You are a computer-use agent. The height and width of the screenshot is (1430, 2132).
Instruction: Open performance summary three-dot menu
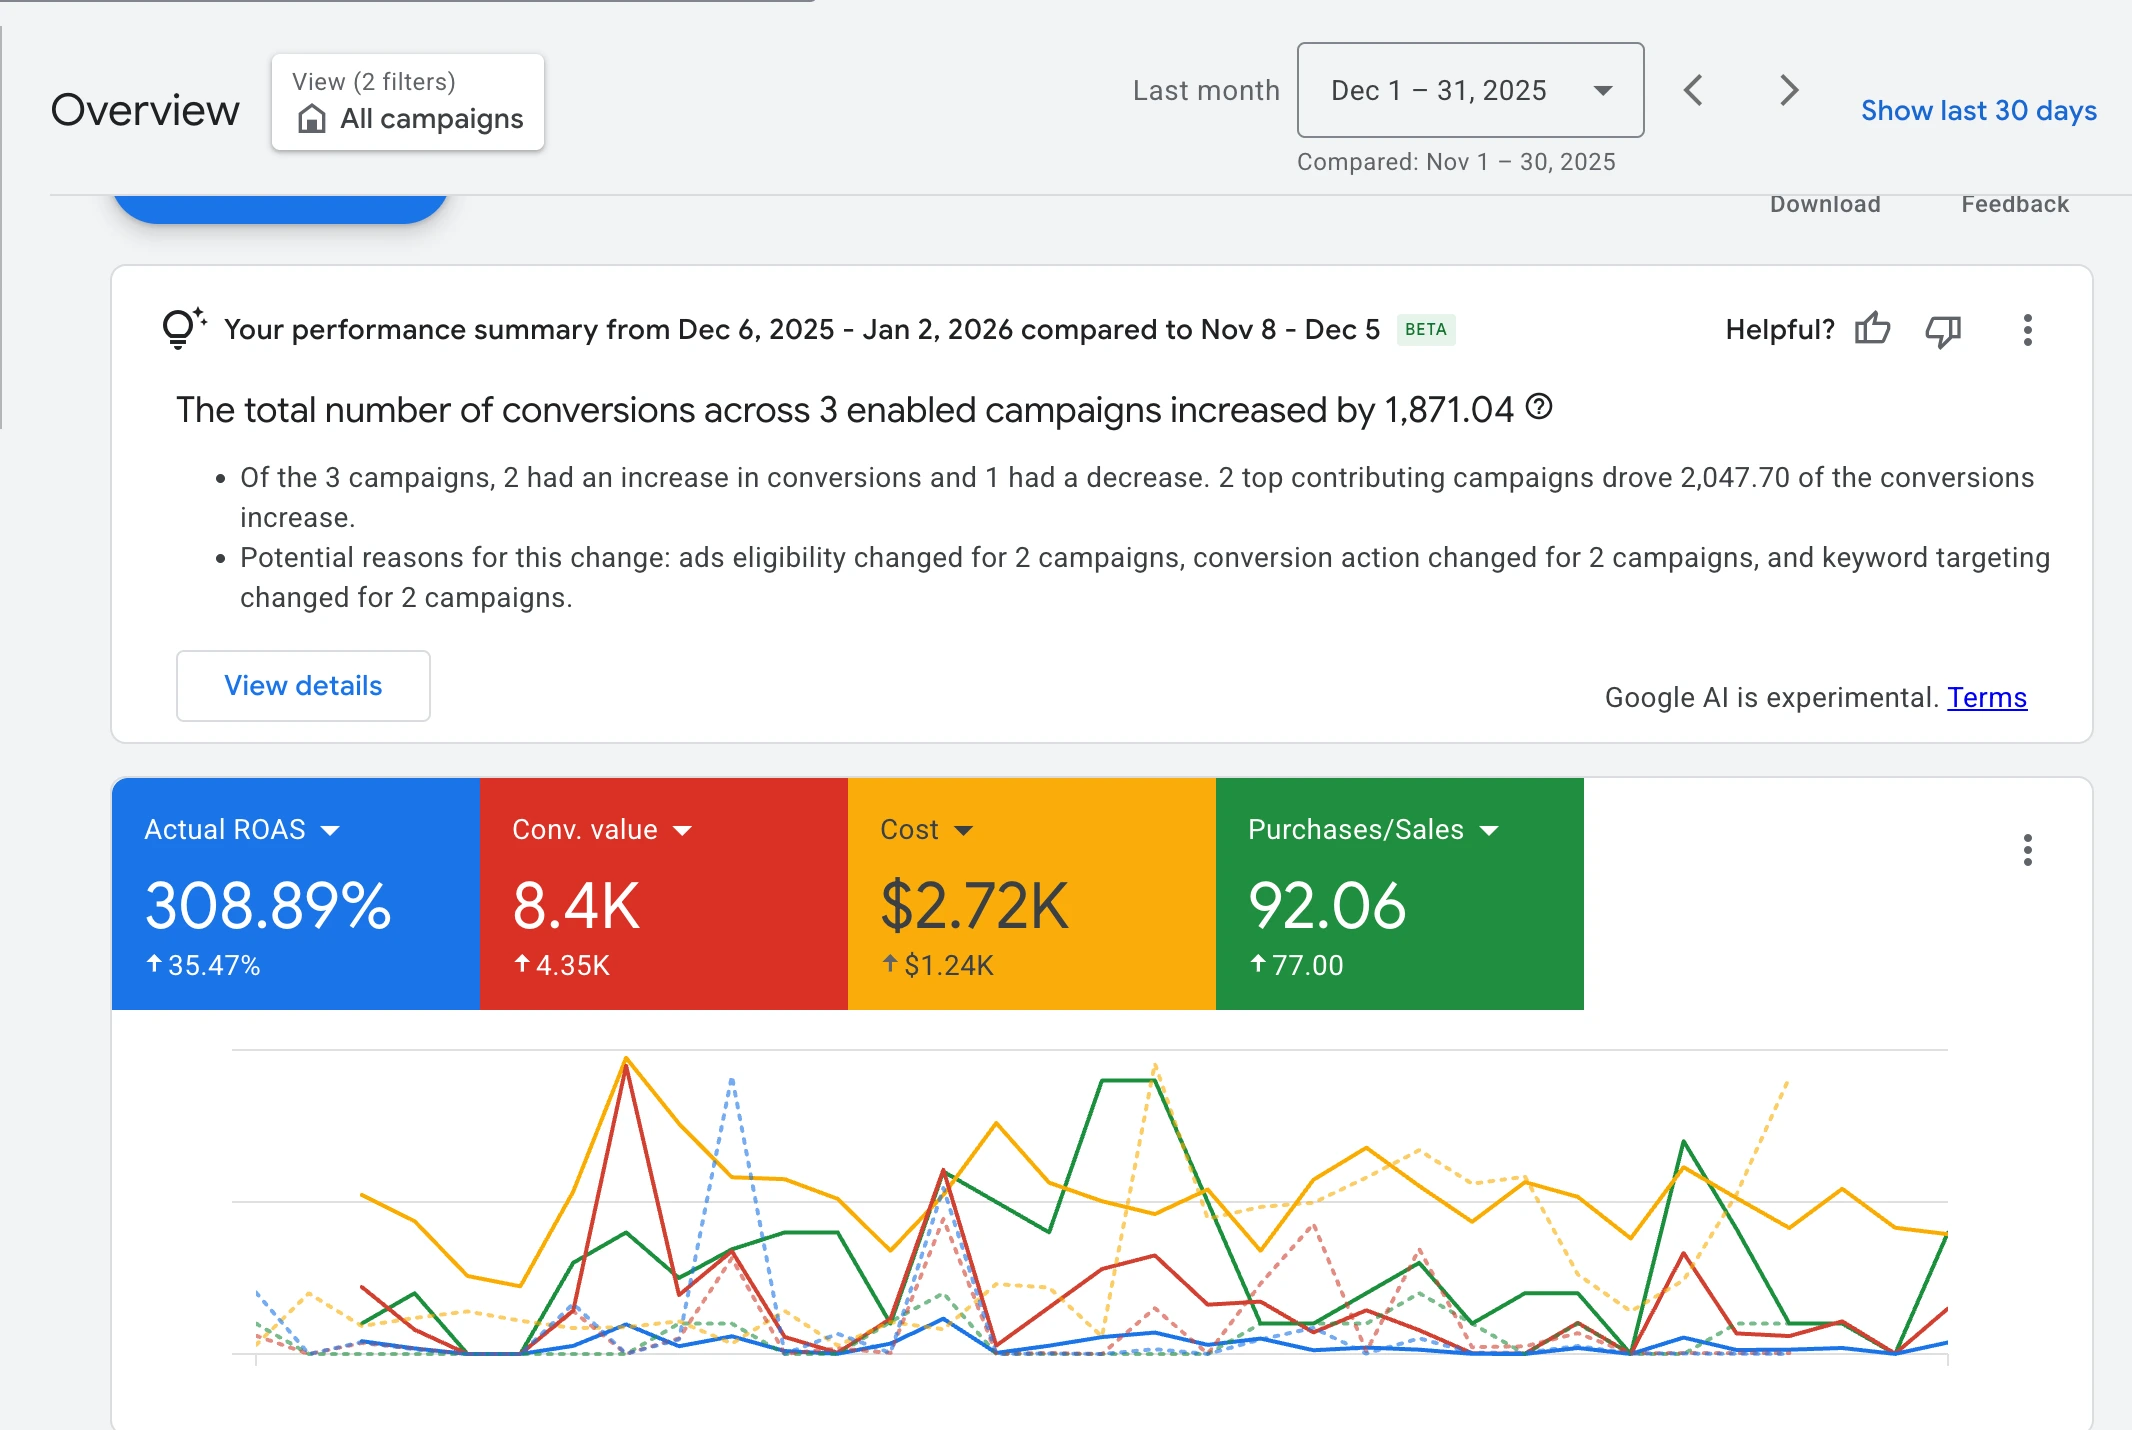(x=2027, y=330)
